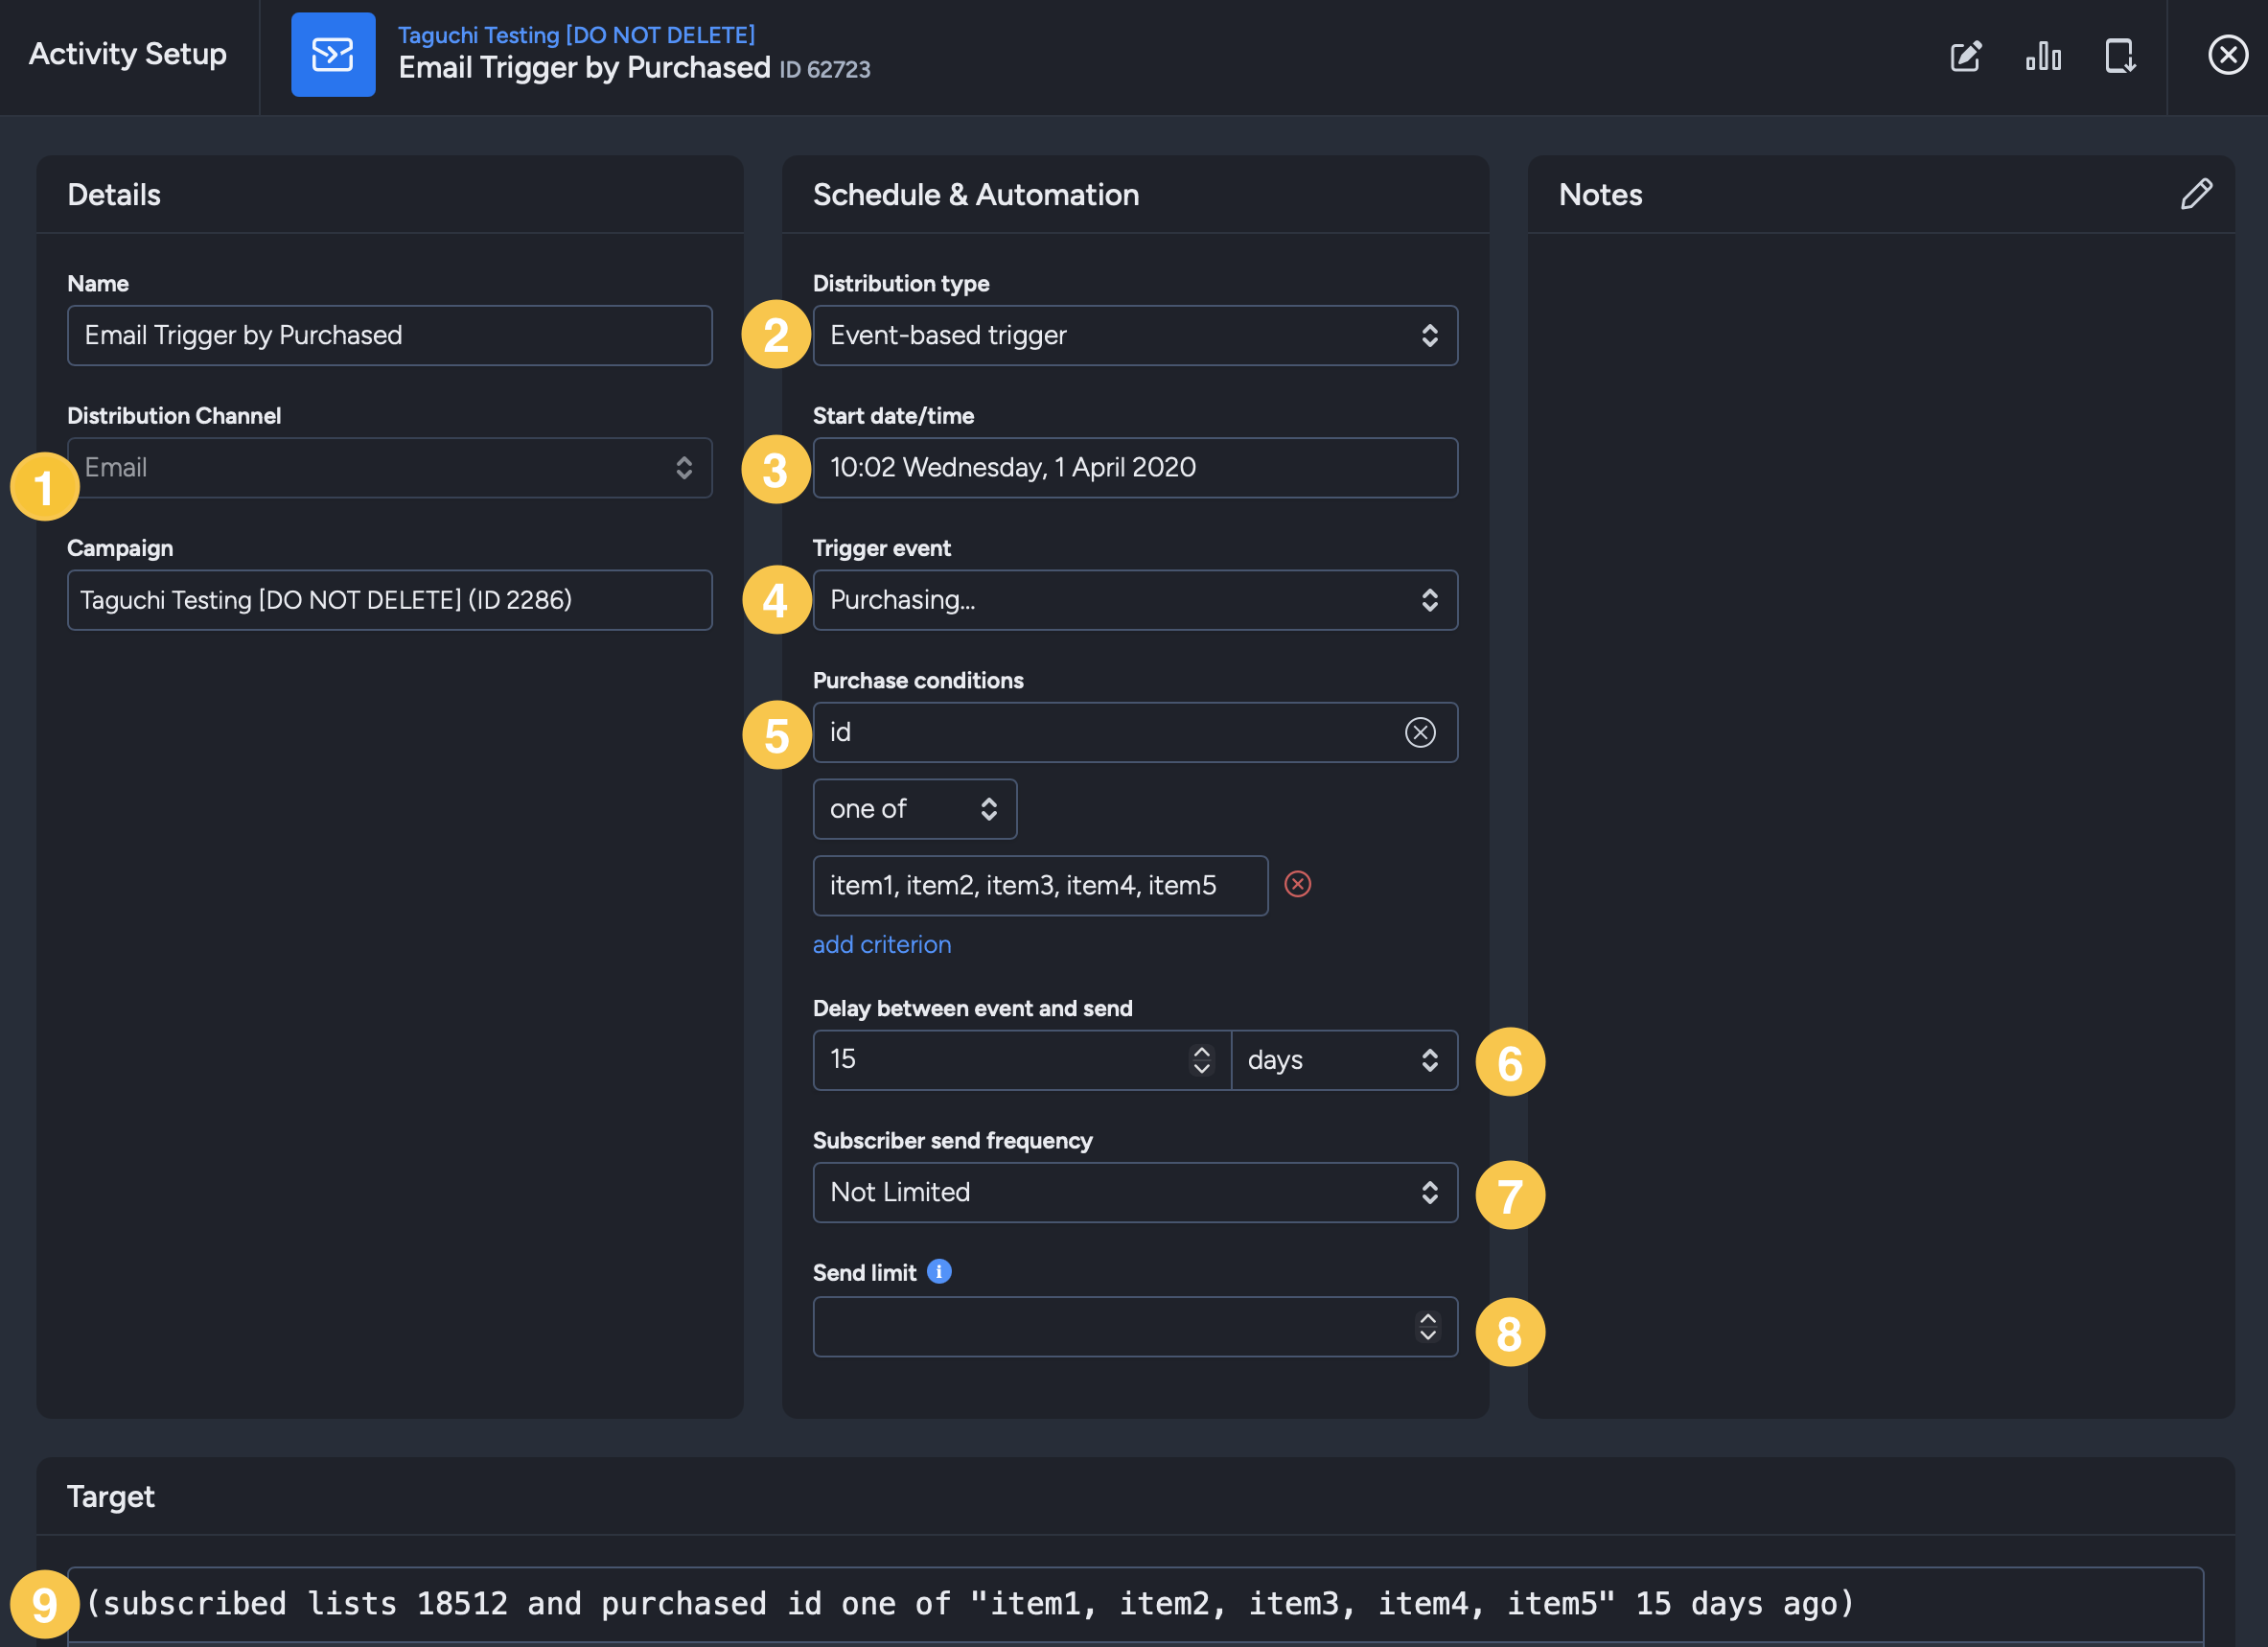The image size is (2268, 1647).
Task: Select the days delay unit dropdown
Action: click(1344, 1060)
